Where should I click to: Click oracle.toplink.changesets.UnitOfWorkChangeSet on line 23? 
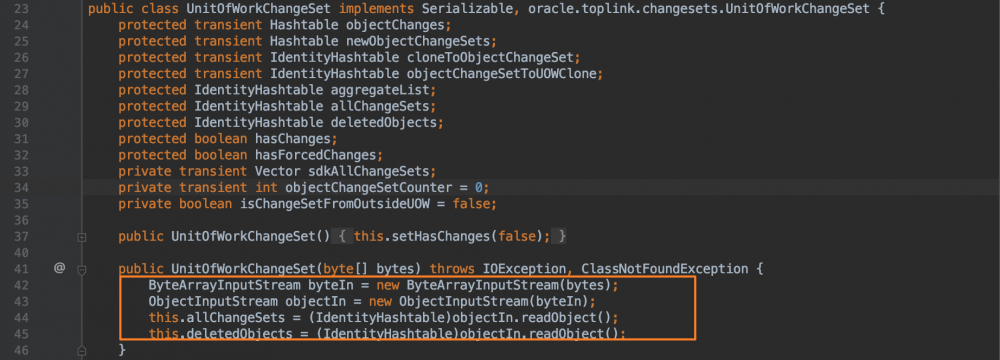[698, 10]
